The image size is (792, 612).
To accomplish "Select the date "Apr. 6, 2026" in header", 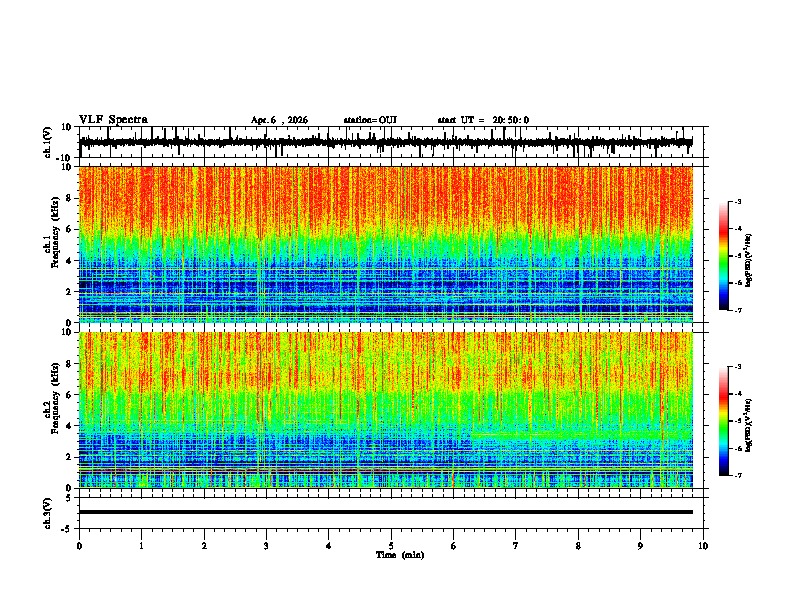I will point(279,120).
